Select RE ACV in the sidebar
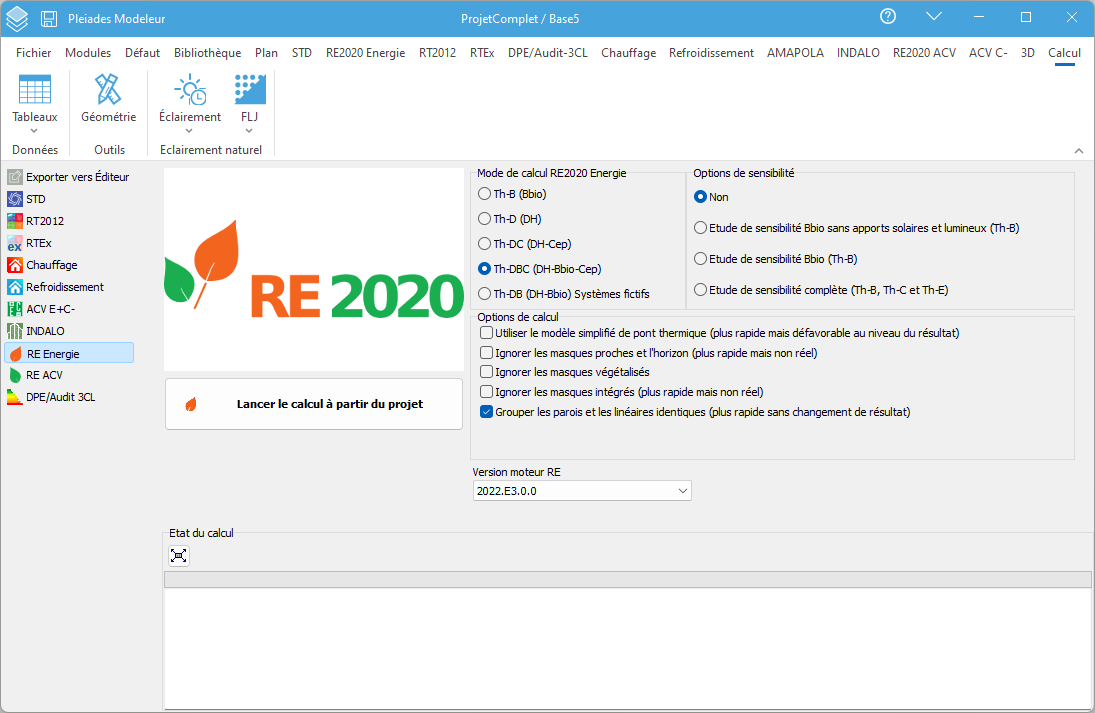The width and height of the screenshot is (1095, 713). coord(35,375)
